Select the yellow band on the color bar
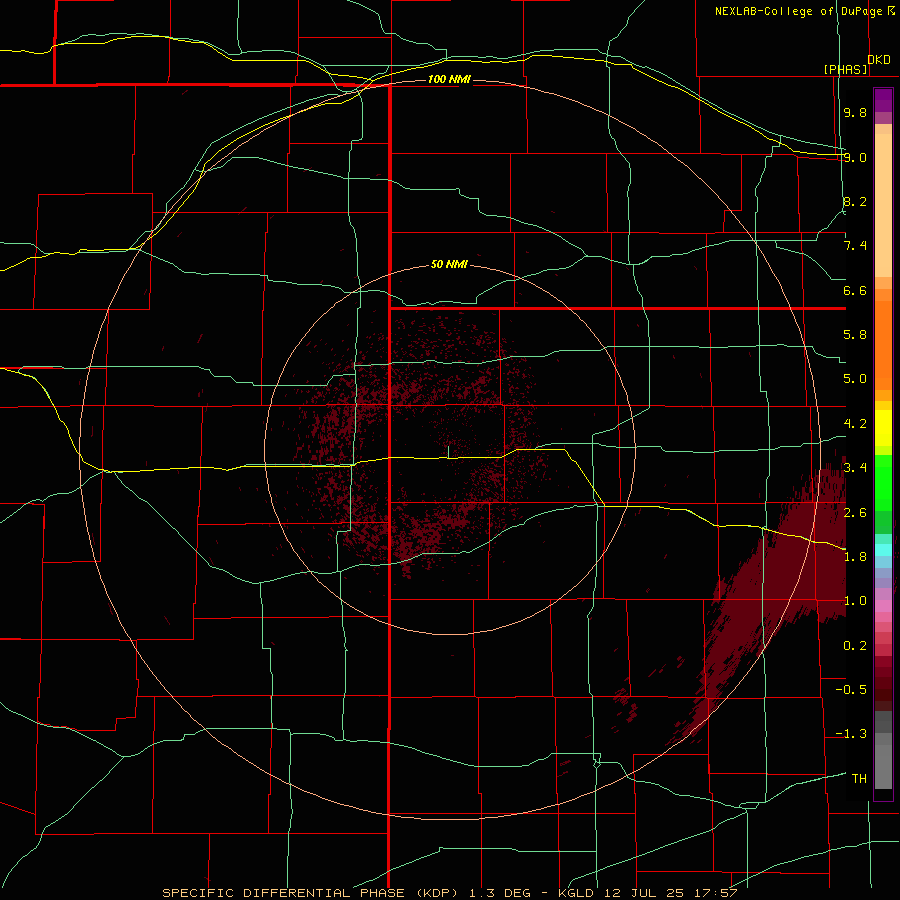The height and width of the screenshot is (900, 900). (x=883, y=428)
